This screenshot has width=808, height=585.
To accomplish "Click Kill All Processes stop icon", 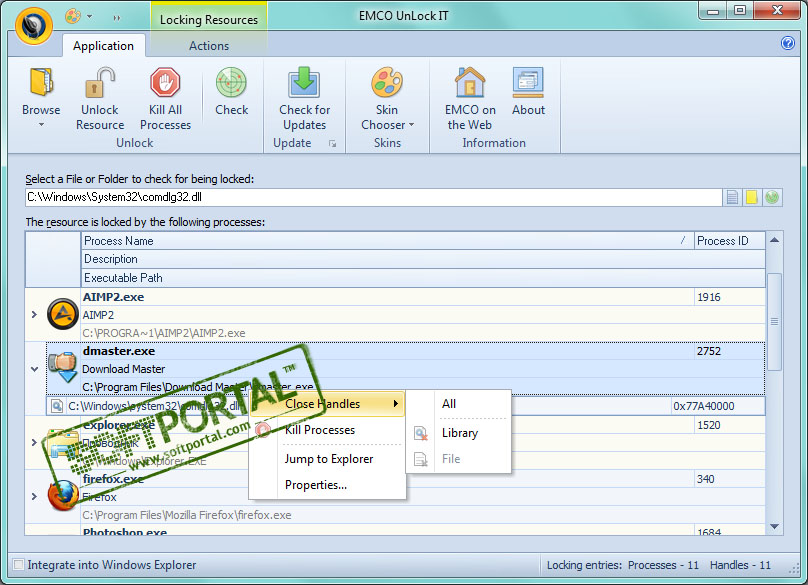I will coord(165,82).
